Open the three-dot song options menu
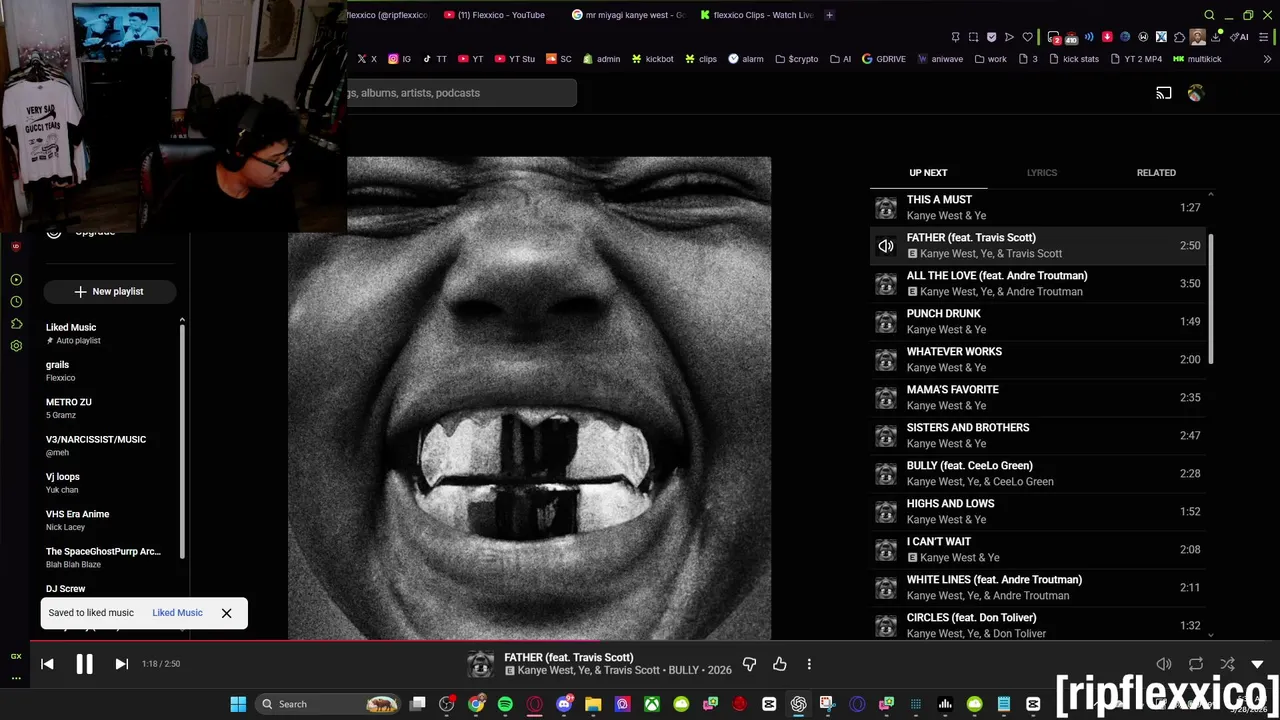Viewport: 1280px width, 720px height. coord(809,664)
